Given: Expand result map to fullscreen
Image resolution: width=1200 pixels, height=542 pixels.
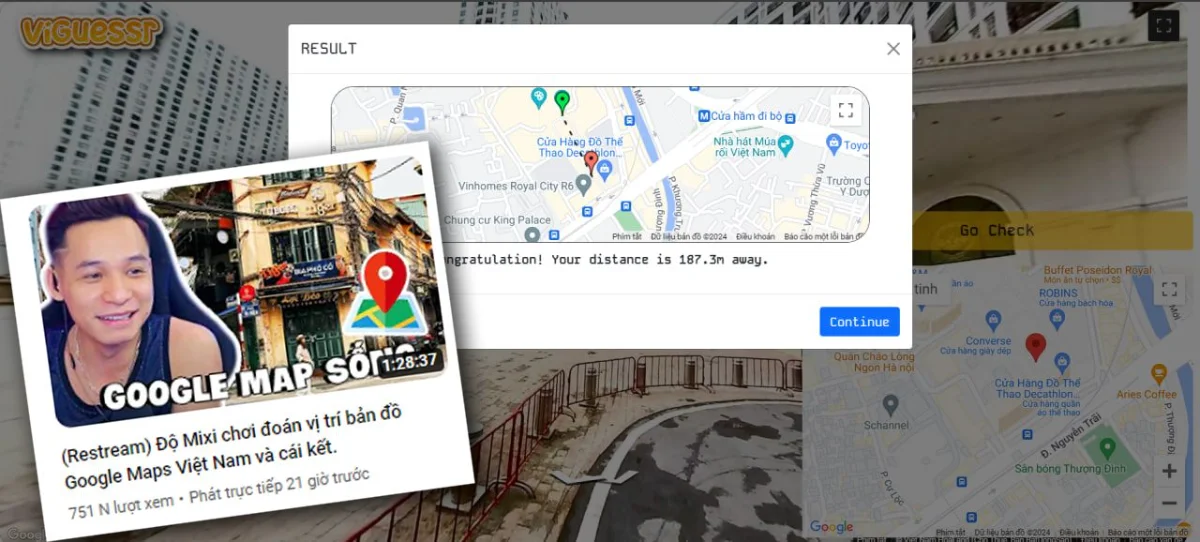Looking at the screenshot, I should (x=846, y=110).
